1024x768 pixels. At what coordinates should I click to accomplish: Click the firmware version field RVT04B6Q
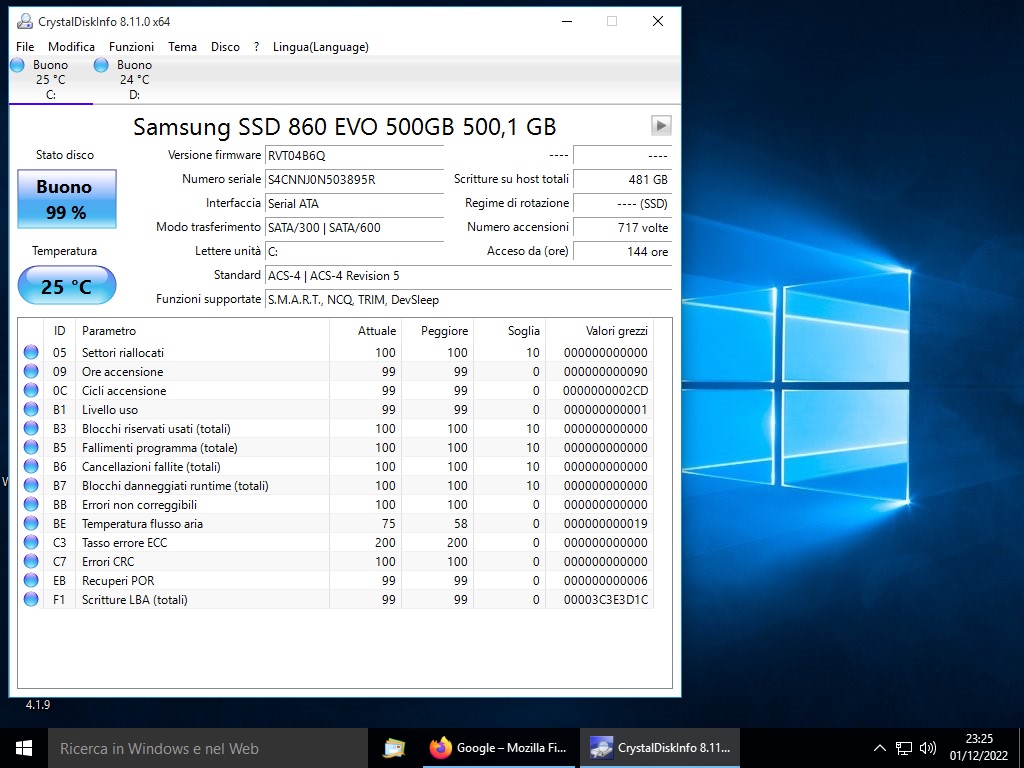click(x=354, y=155)
